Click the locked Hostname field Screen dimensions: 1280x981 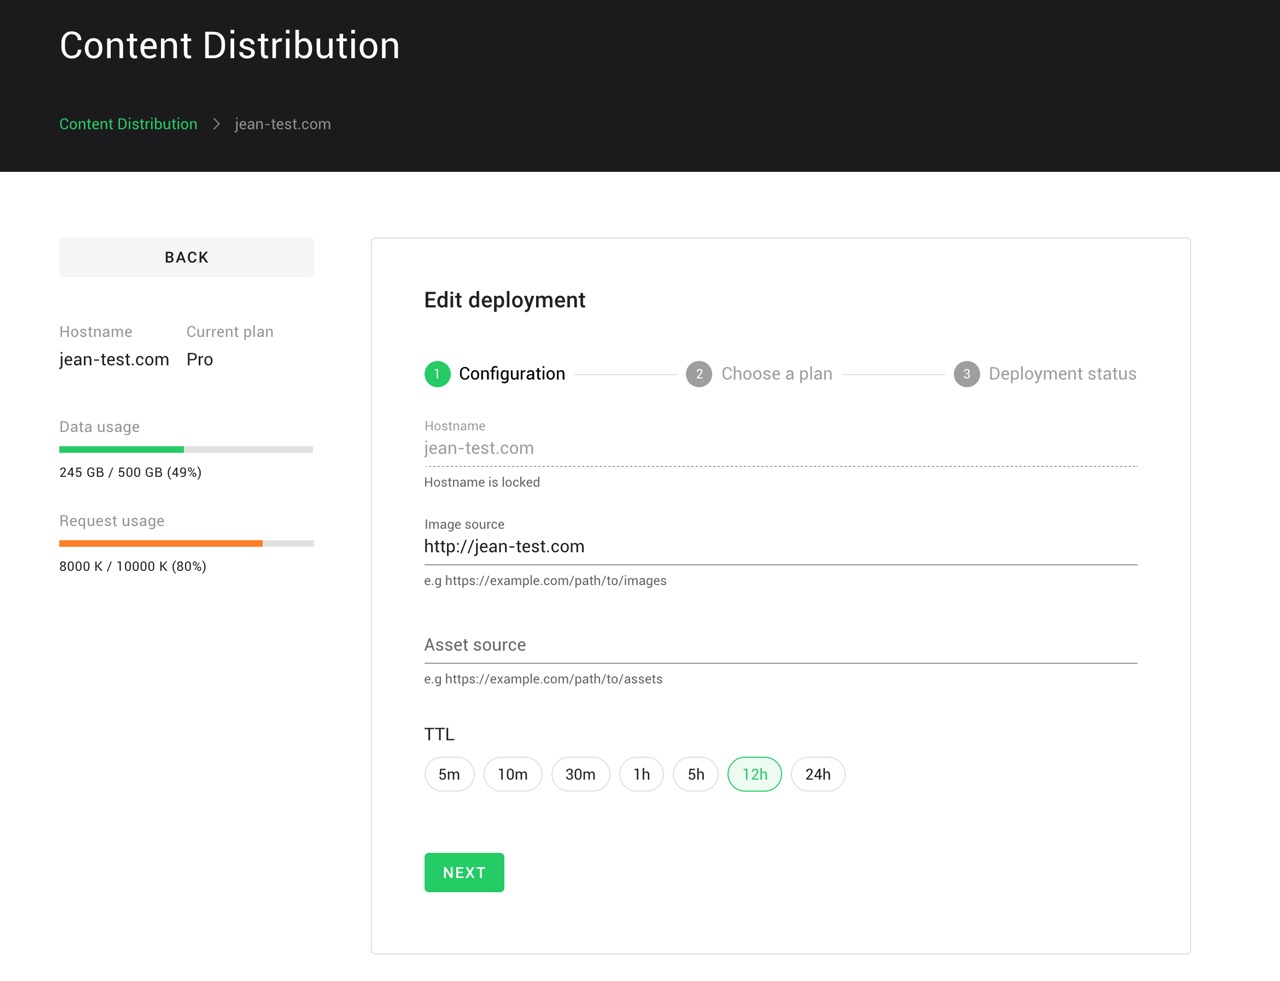tap(780, 449)
